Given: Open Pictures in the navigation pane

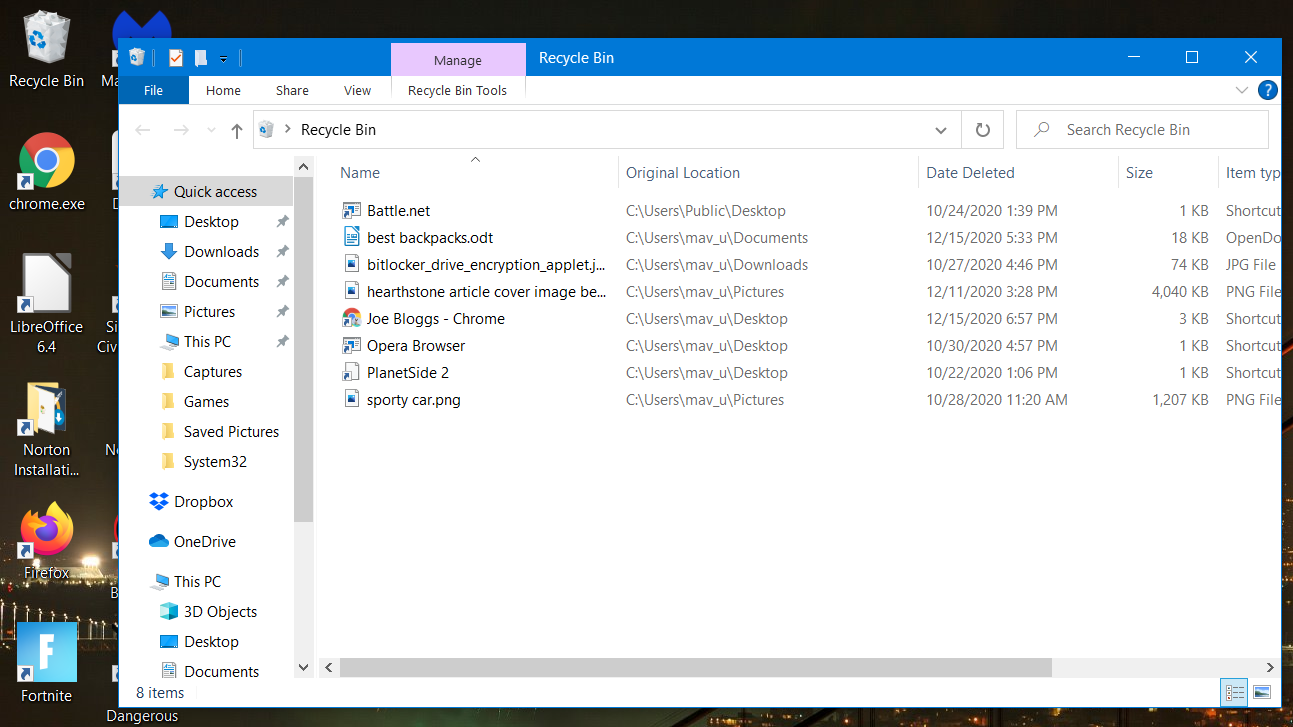Looking at the screenshot, I should tap(209, 312).
